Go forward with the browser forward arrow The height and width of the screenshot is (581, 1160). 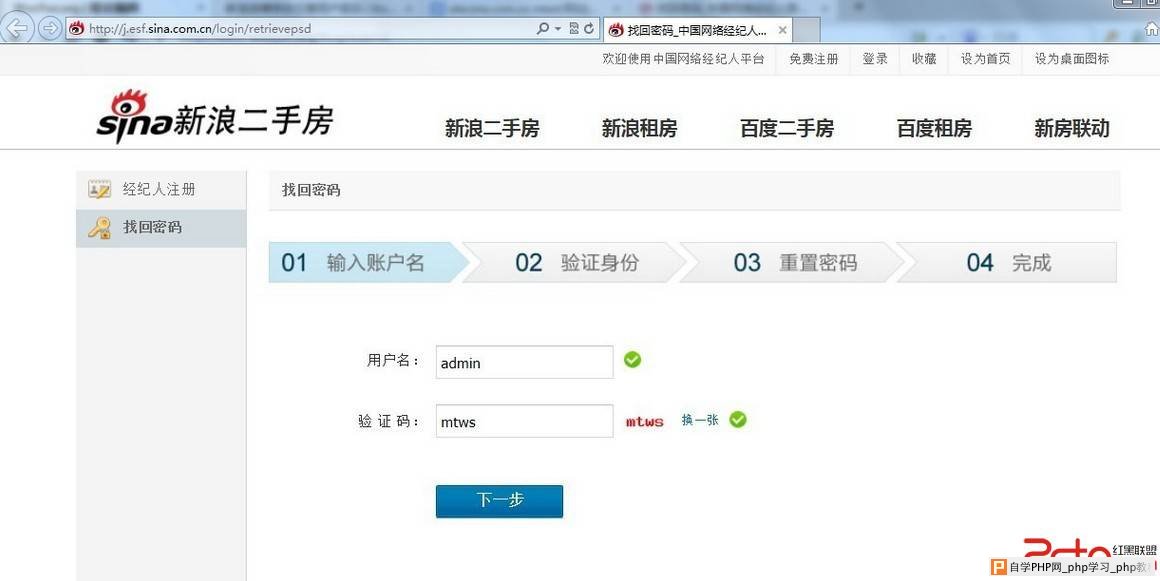click(x=50, y=28)
